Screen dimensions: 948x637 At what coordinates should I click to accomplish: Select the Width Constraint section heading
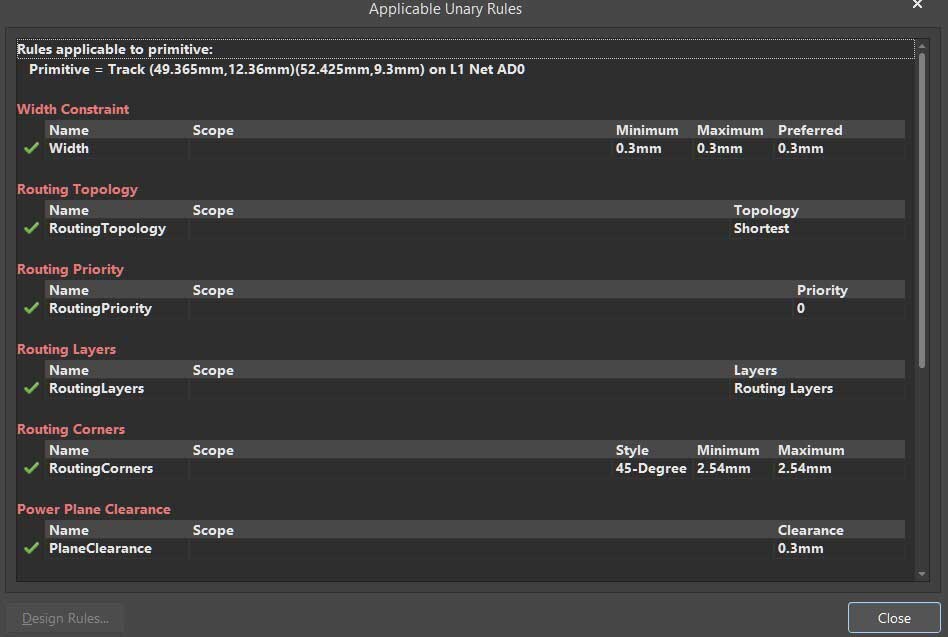click(73, 109)
